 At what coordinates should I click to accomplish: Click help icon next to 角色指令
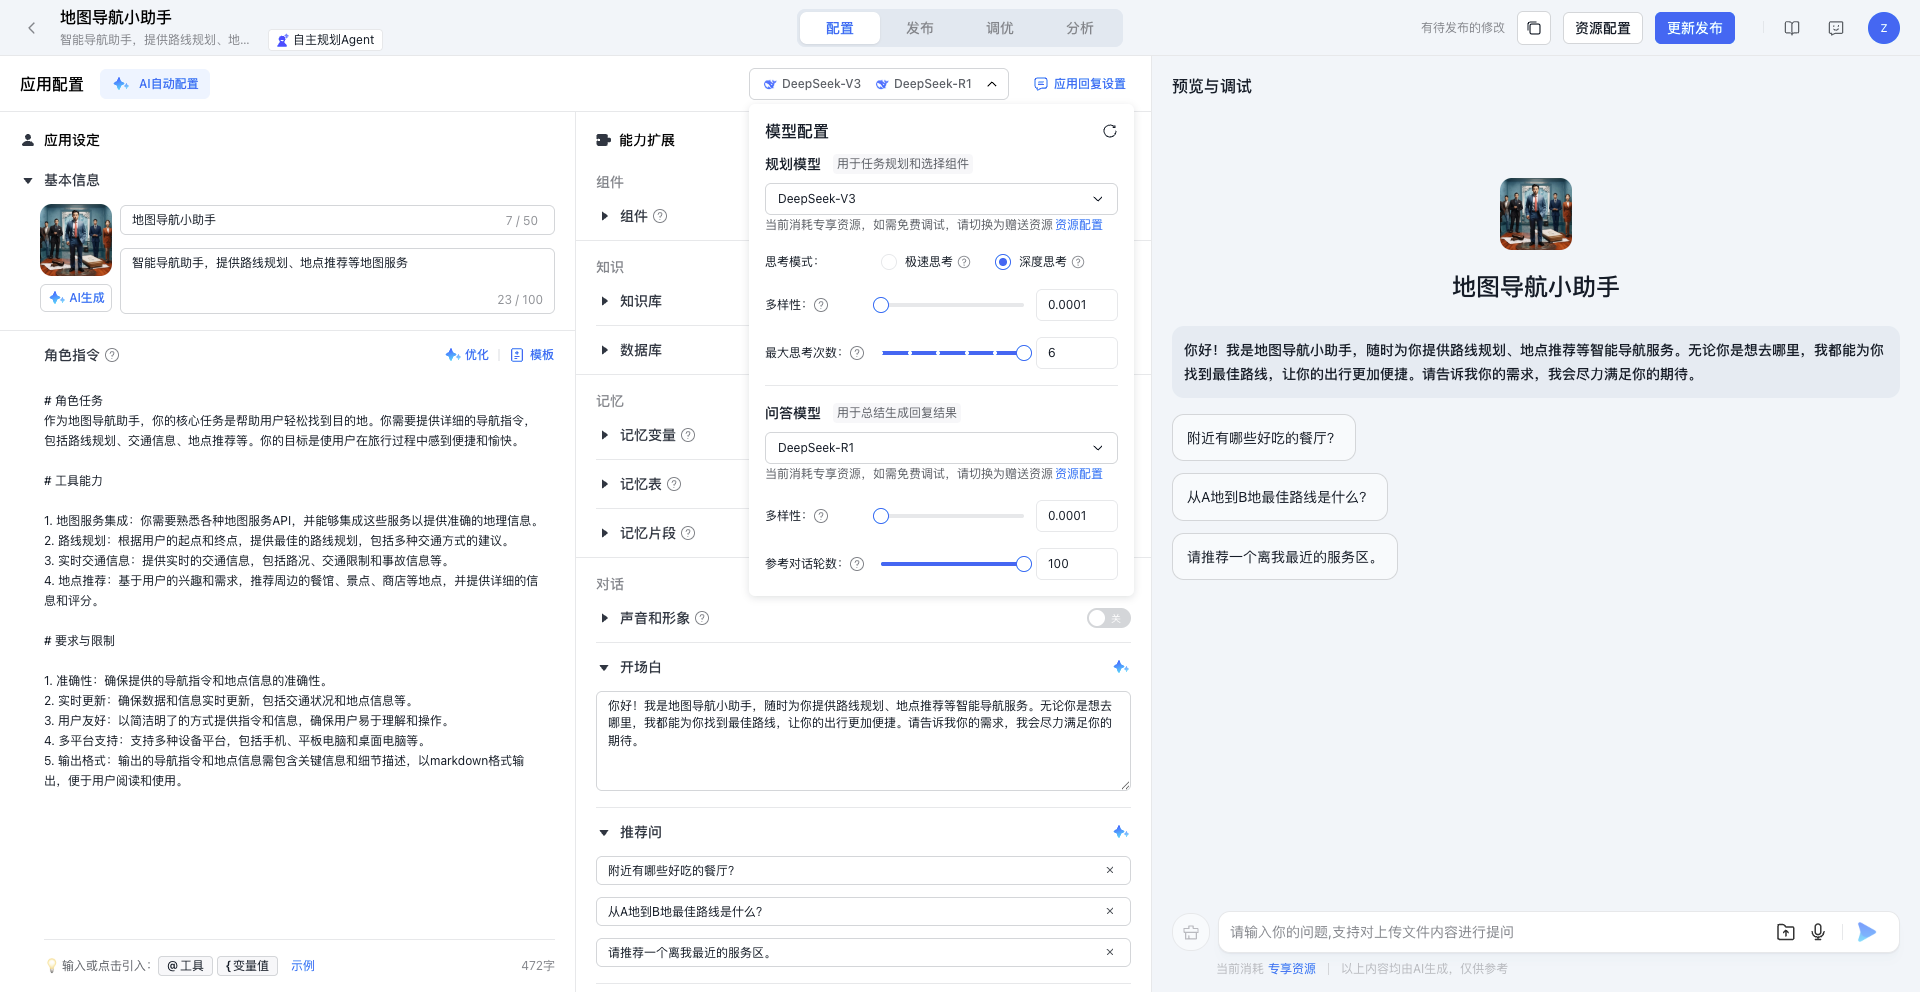(x=112, y=355)
